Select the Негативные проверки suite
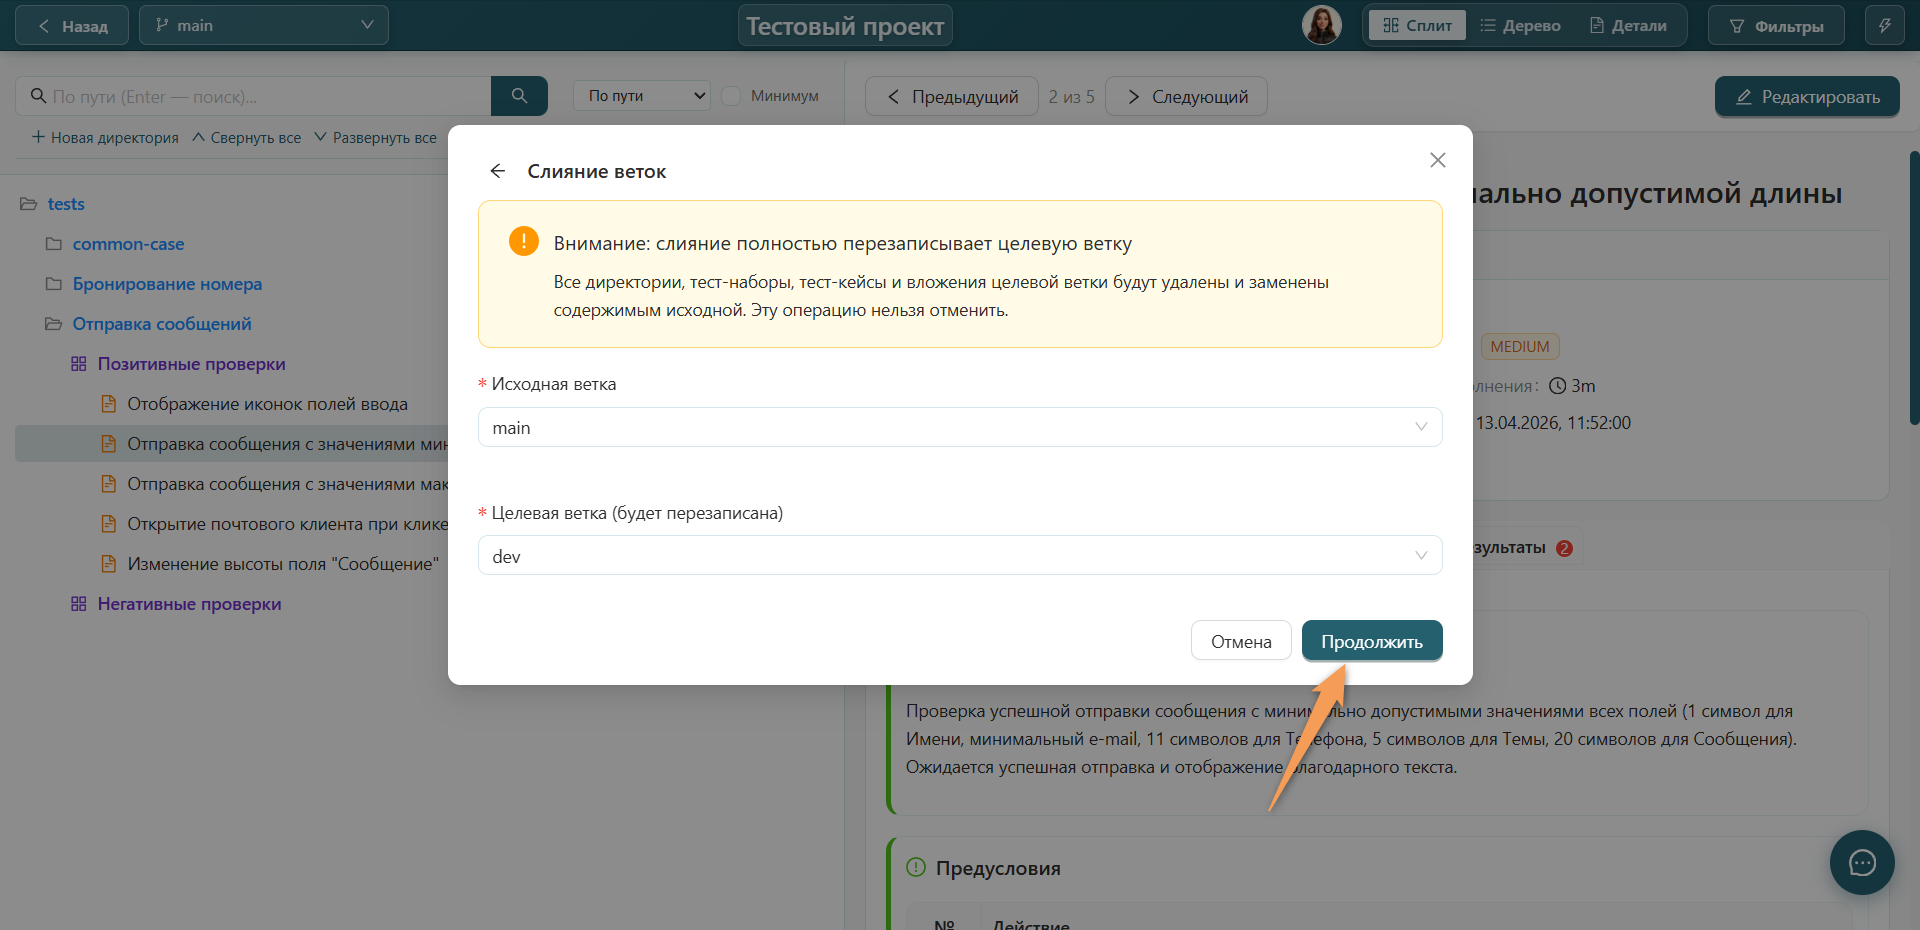This screenshot has height=930, width=1920. pyautogui.click(x=189, y=604)
